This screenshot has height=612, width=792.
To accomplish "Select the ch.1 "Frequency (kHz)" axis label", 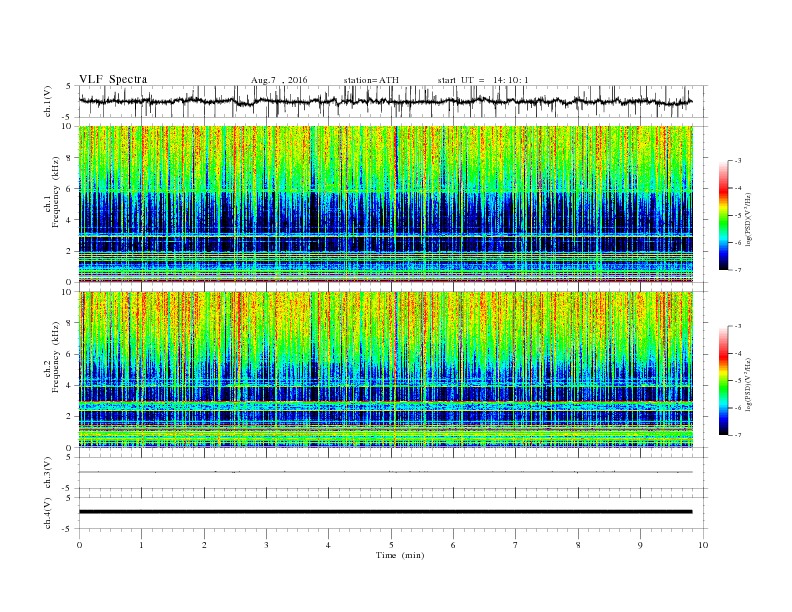I will click(x=56, y=191).
